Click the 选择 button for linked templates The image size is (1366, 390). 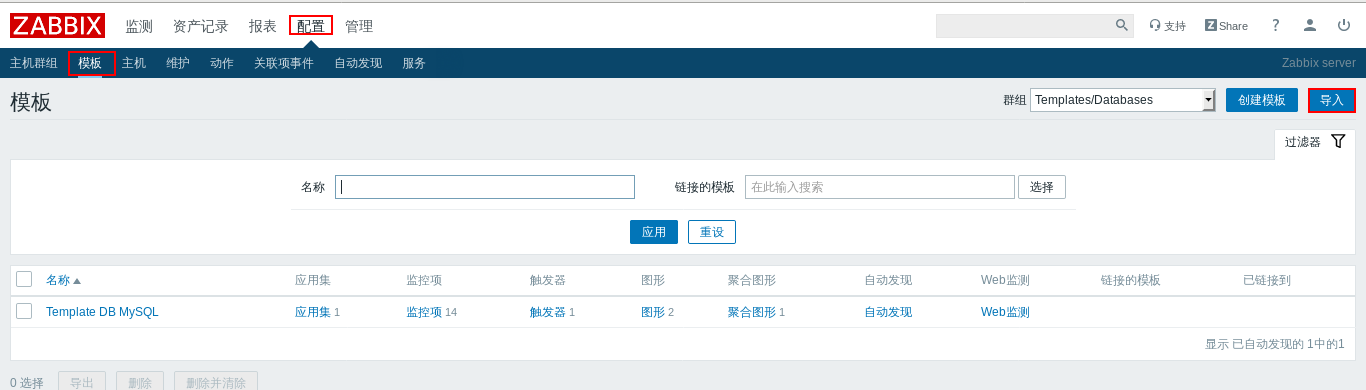pyautogui.click(x=1042, y=187)
